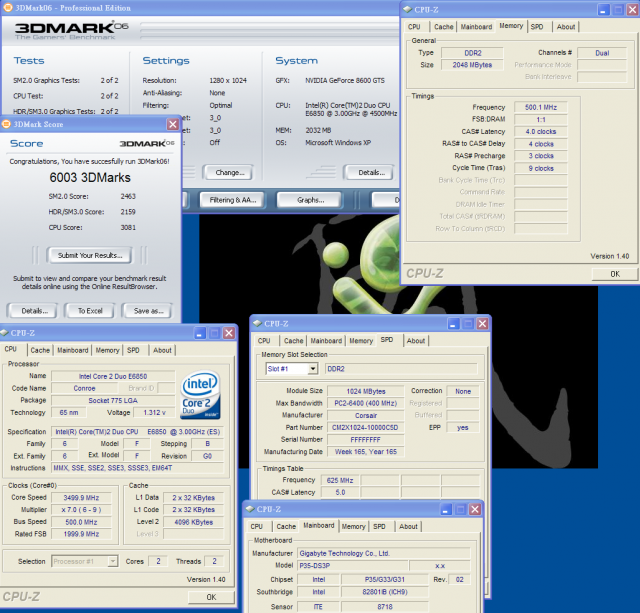Select CPU tab in CPU-Z Memory window
Screen dimensions: 640x613
[x=414, y=27]
